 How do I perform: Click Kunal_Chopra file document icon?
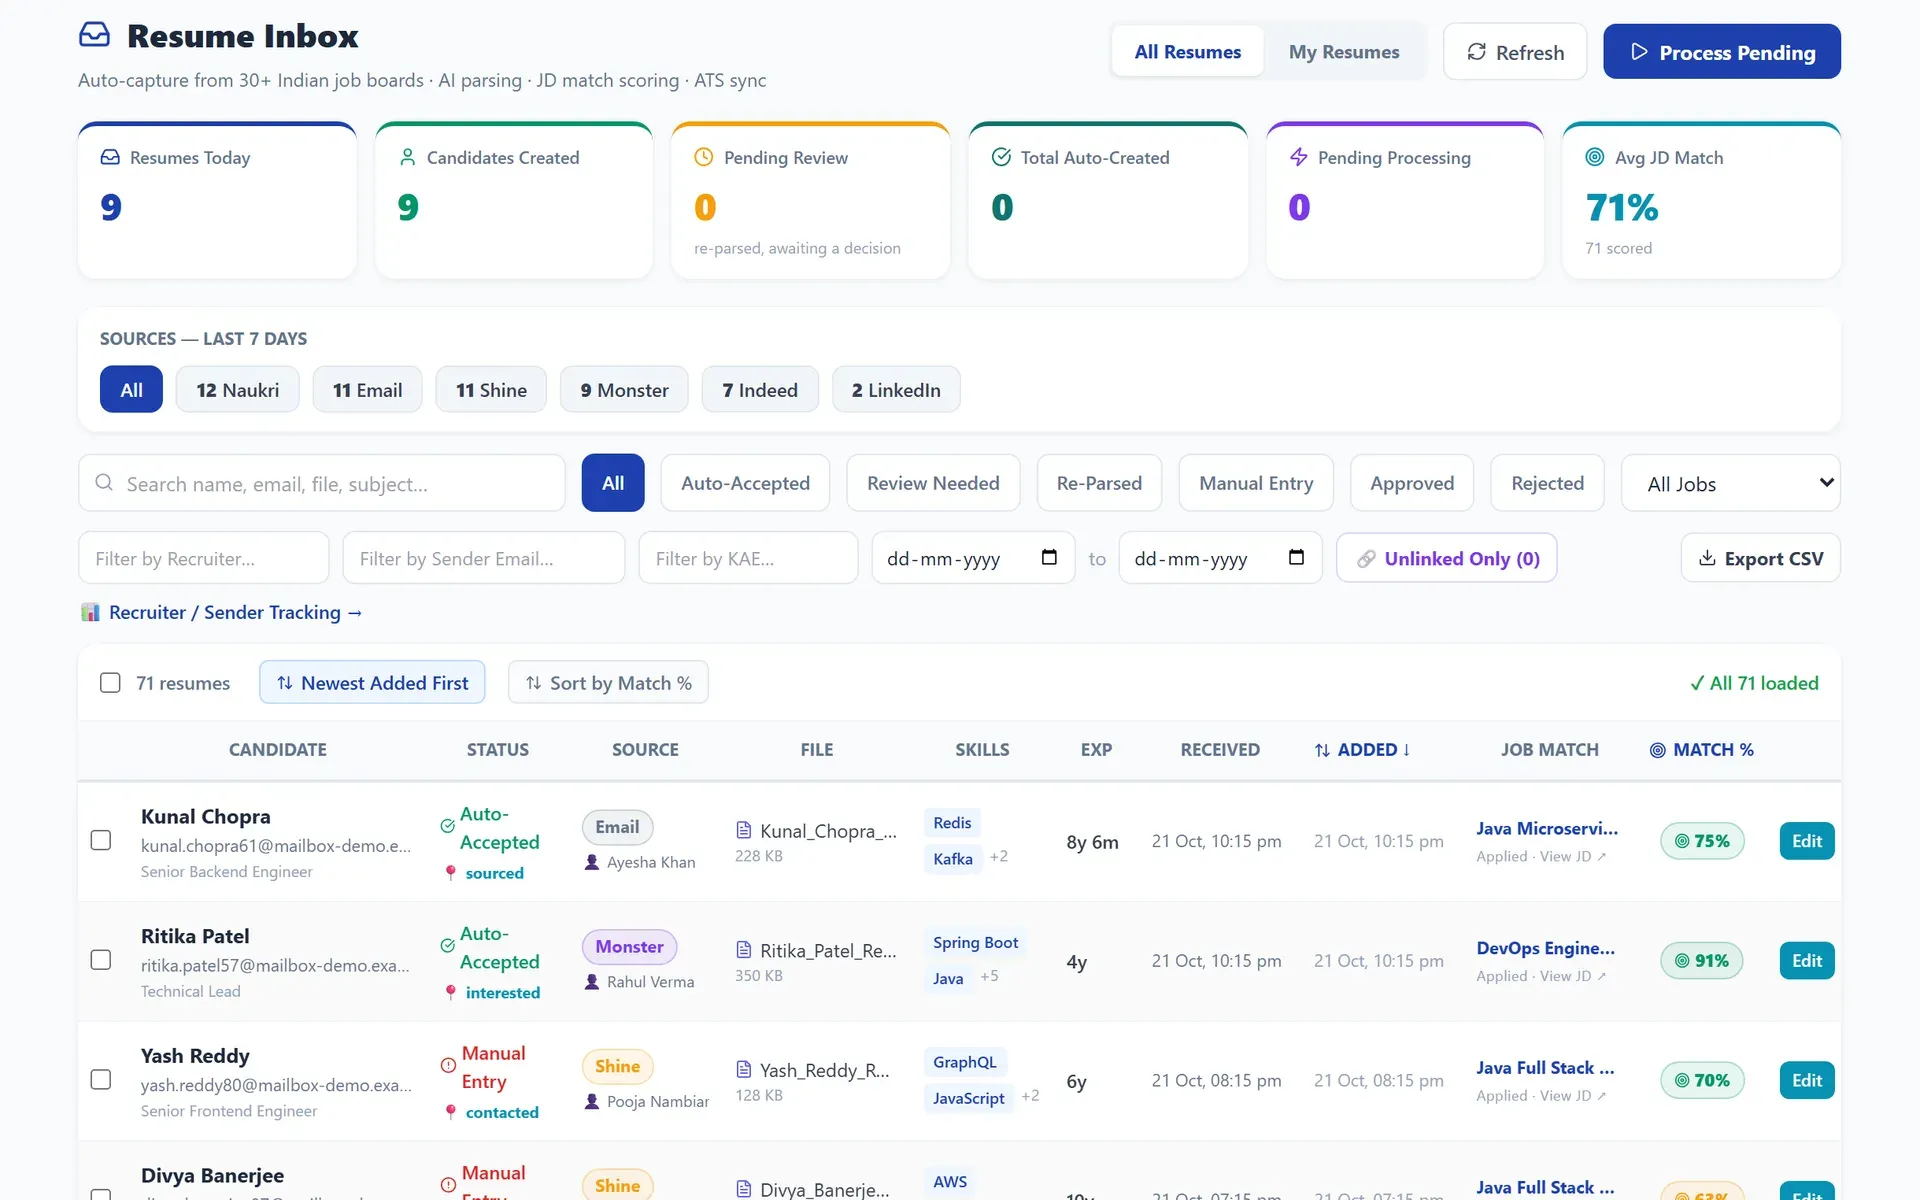(744, 830)
